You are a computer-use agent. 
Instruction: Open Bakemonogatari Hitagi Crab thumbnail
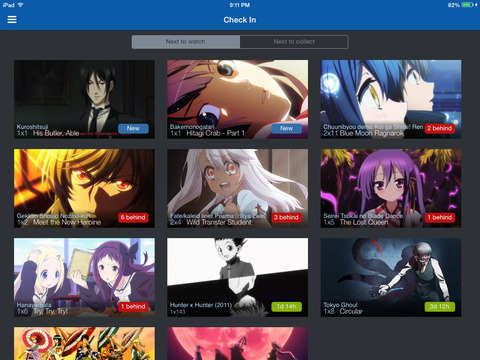pos(238,99)
